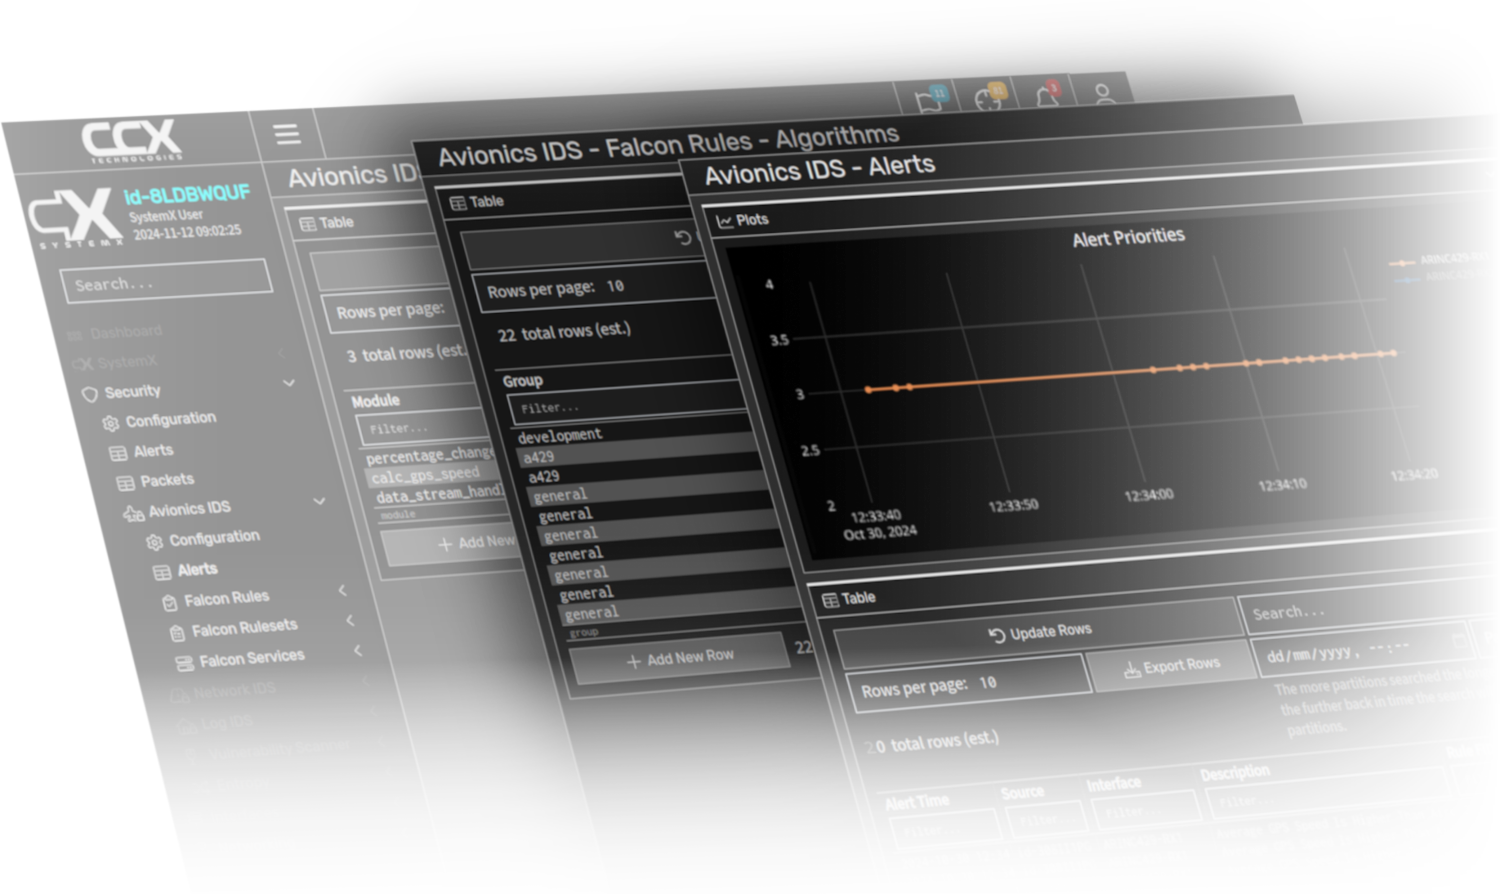Viewport: 1500px width, 894px height.
Task: Click refresh icon in Algorithms window toolbar
Action: click(683, 237)
